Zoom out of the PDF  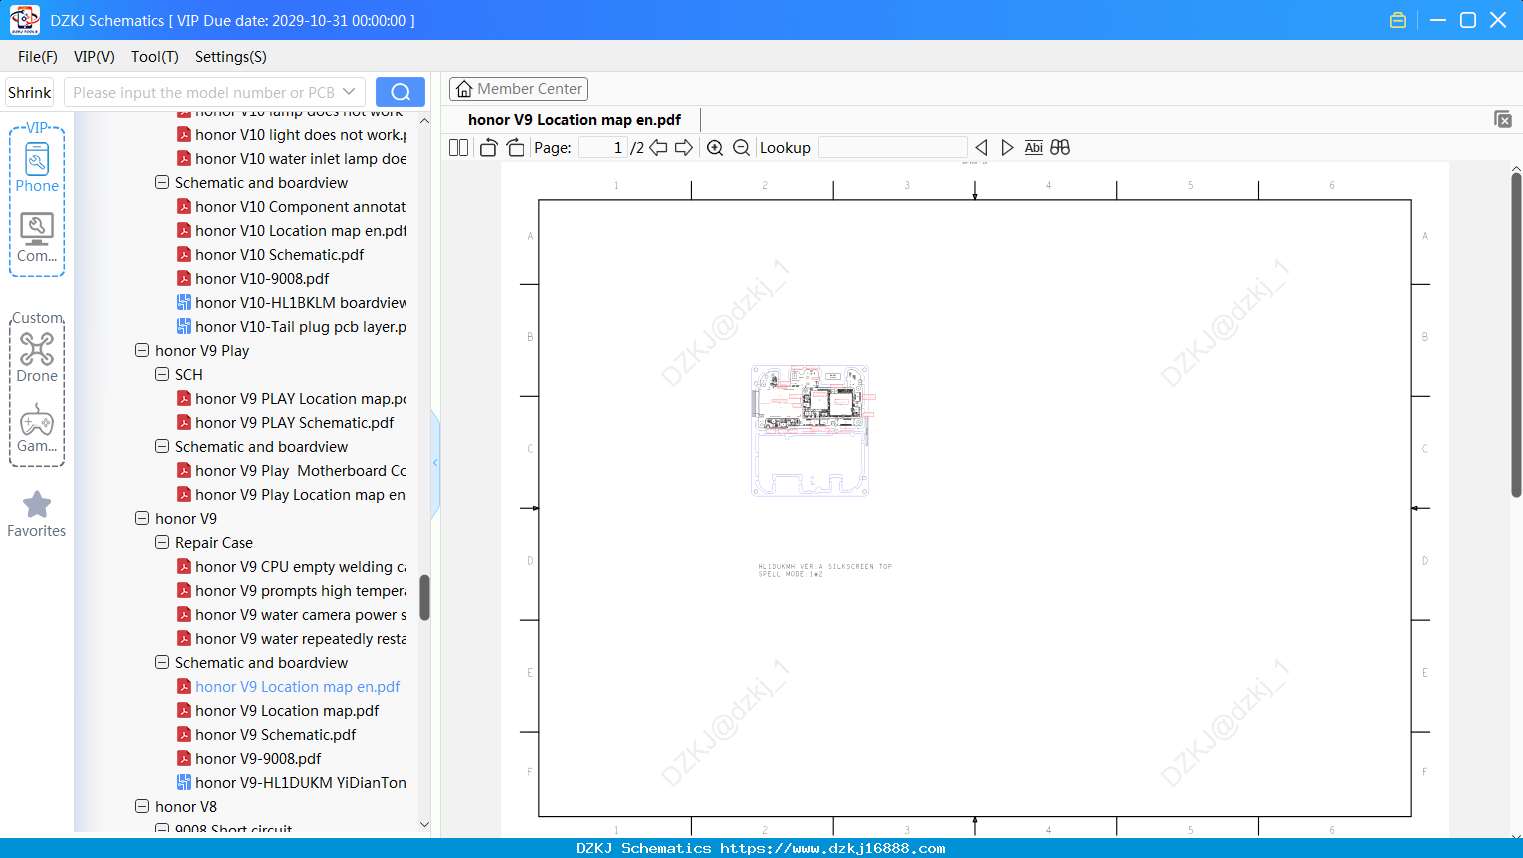741,148
